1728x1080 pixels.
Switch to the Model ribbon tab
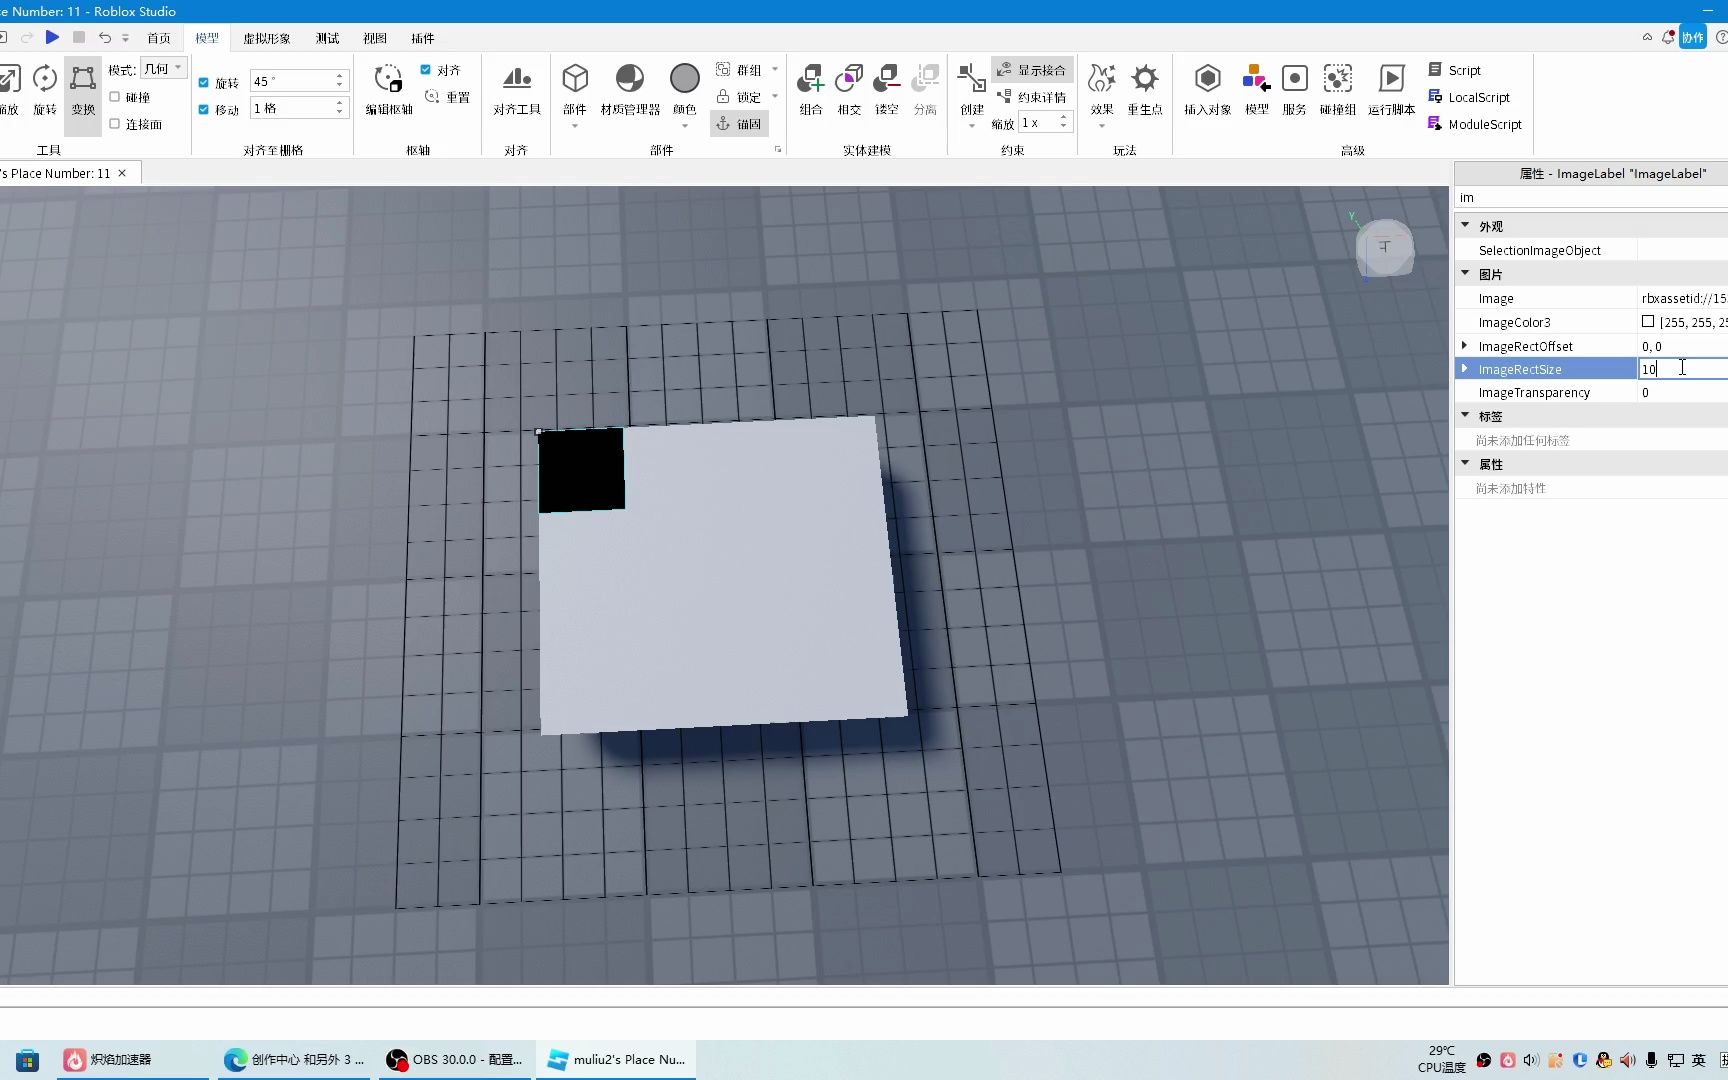pyautogui.click(x=207, y=38)
